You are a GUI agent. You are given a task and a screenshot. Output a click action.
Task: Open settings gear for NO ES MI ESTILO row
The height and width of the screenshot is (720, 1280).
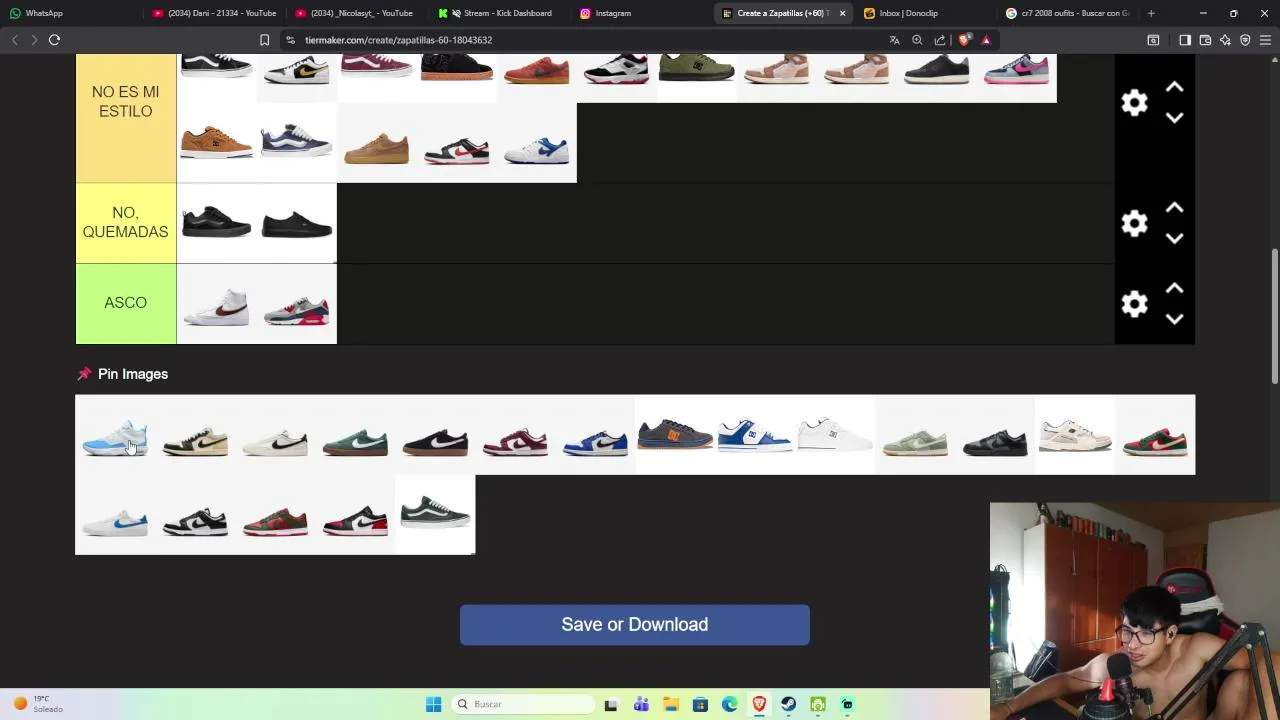coord(1134,103)
